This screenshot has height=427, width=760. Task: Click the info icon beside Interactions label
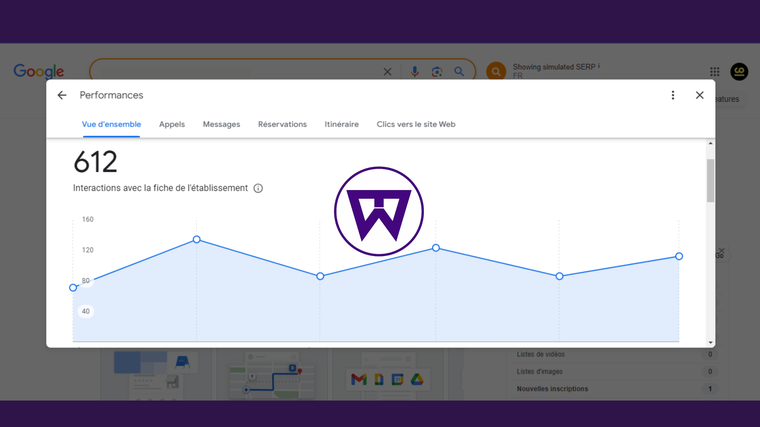[258, 188]
